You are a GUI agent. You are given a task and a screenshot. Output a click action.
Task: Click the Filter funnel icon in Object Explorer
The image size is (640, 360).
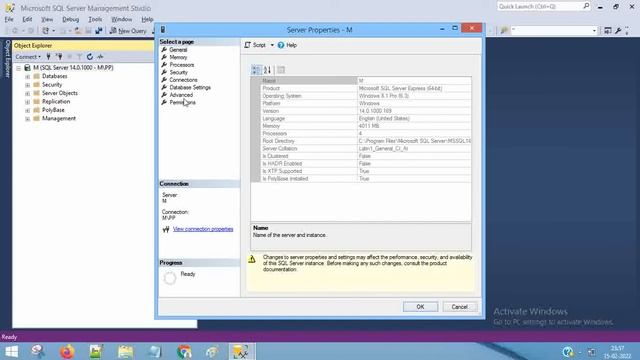point(80,57)
